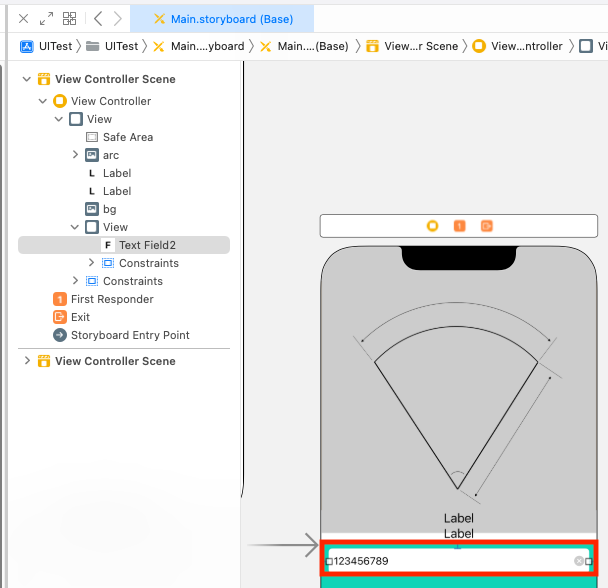The height and width of the screenshot is (588, 608).
Task: Click the text field clear button
Action: click(x=579, y=561)
